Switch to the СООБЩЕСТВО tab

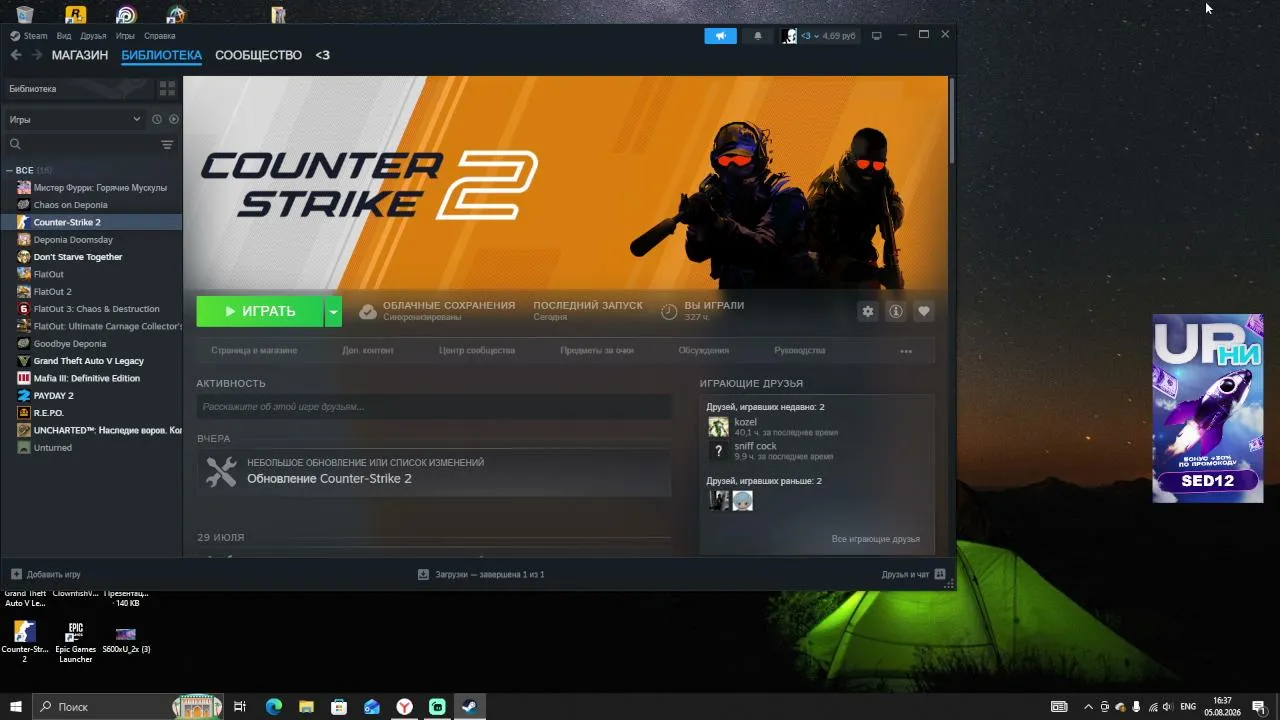point(258,55)
